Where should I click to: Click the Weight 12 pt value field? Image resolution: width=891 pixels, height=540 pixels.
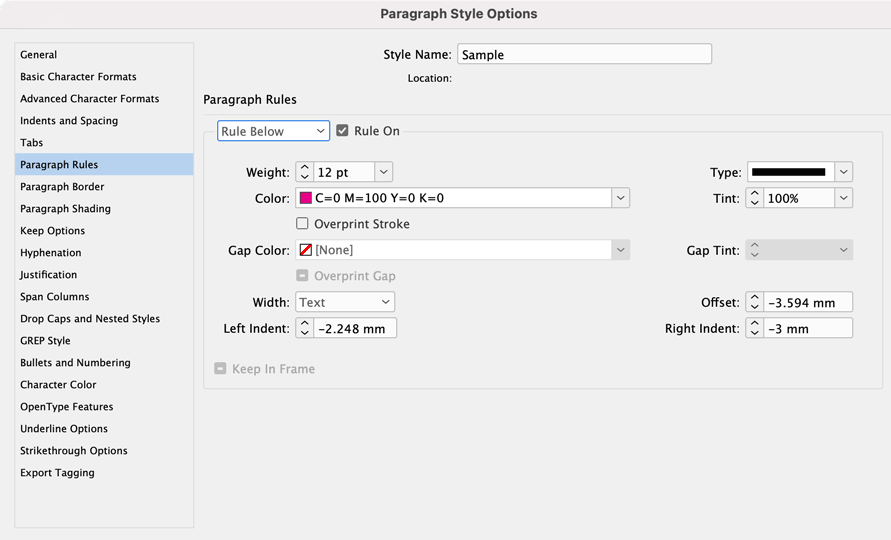(x=344, y=172)
